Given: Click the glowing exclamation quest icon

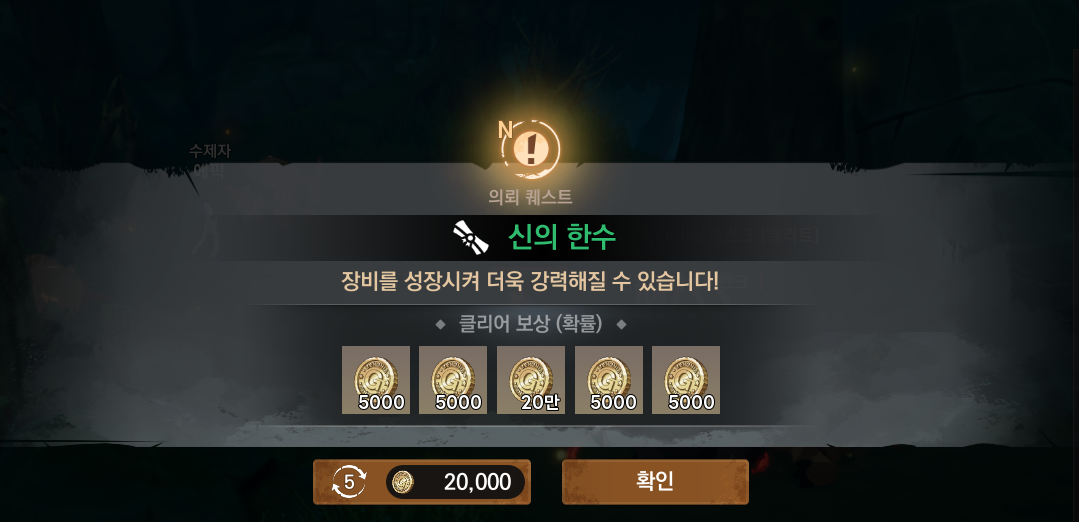Looking at the screenshot, I should (531, 149).
